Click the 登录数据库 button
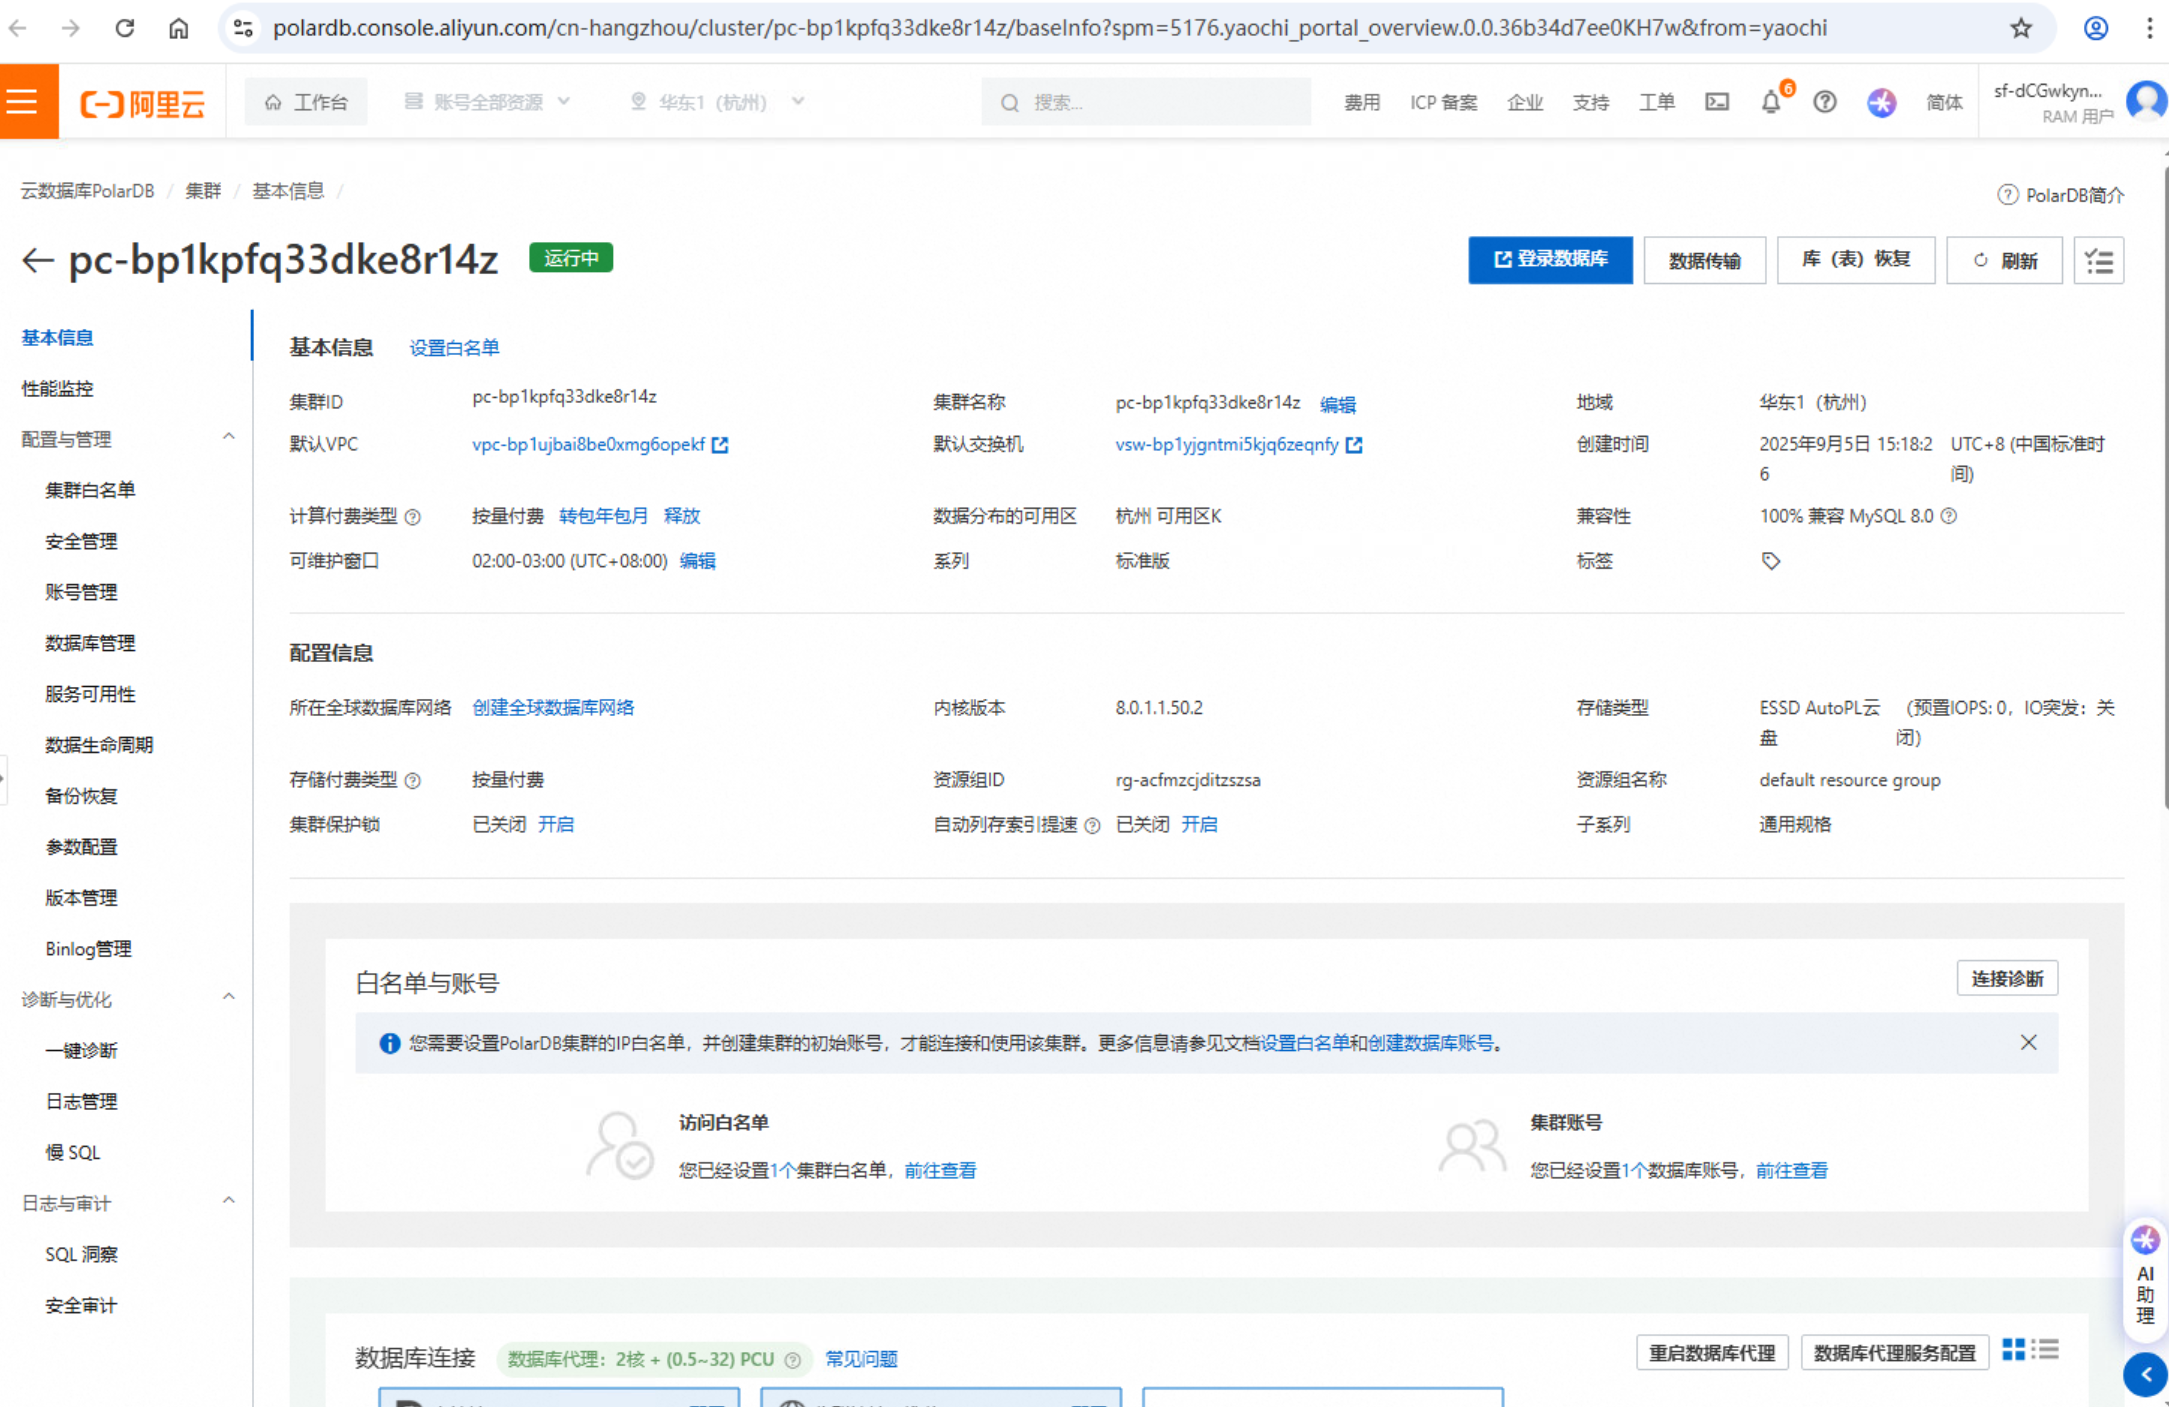 click(x=1550, y=260)
